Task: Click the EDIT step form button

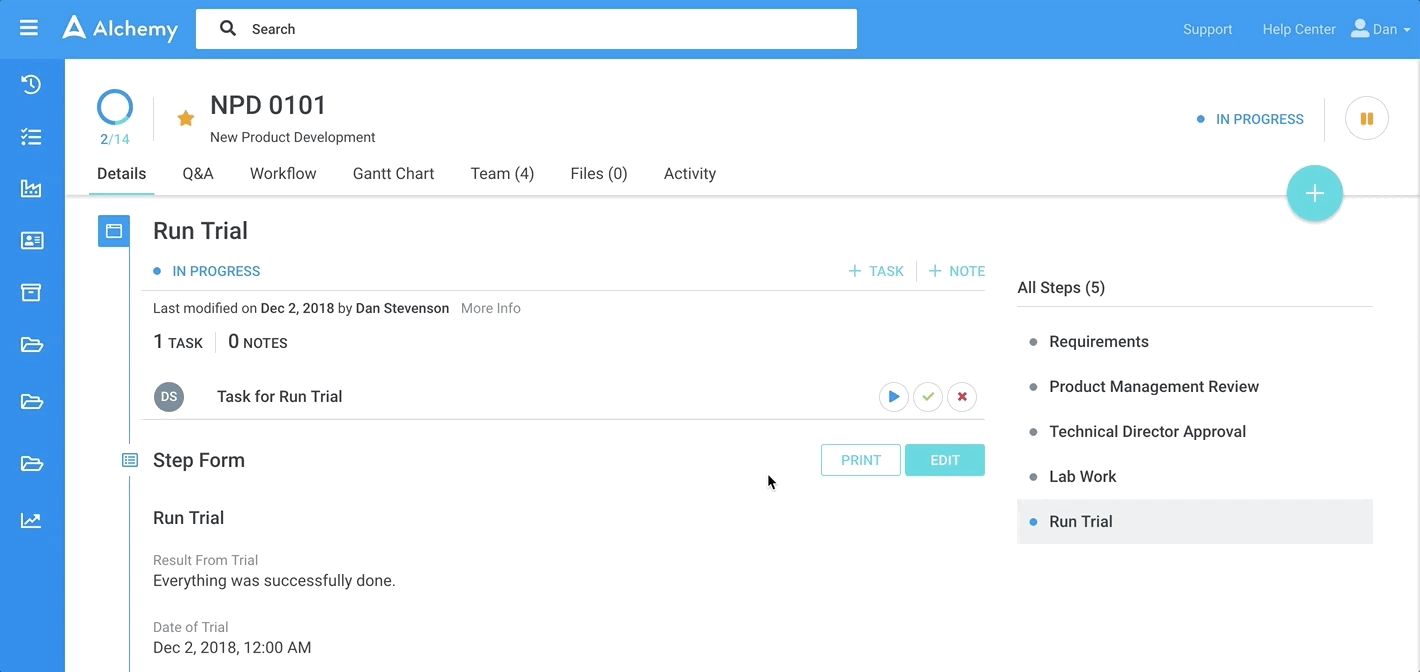Action: 945,460
